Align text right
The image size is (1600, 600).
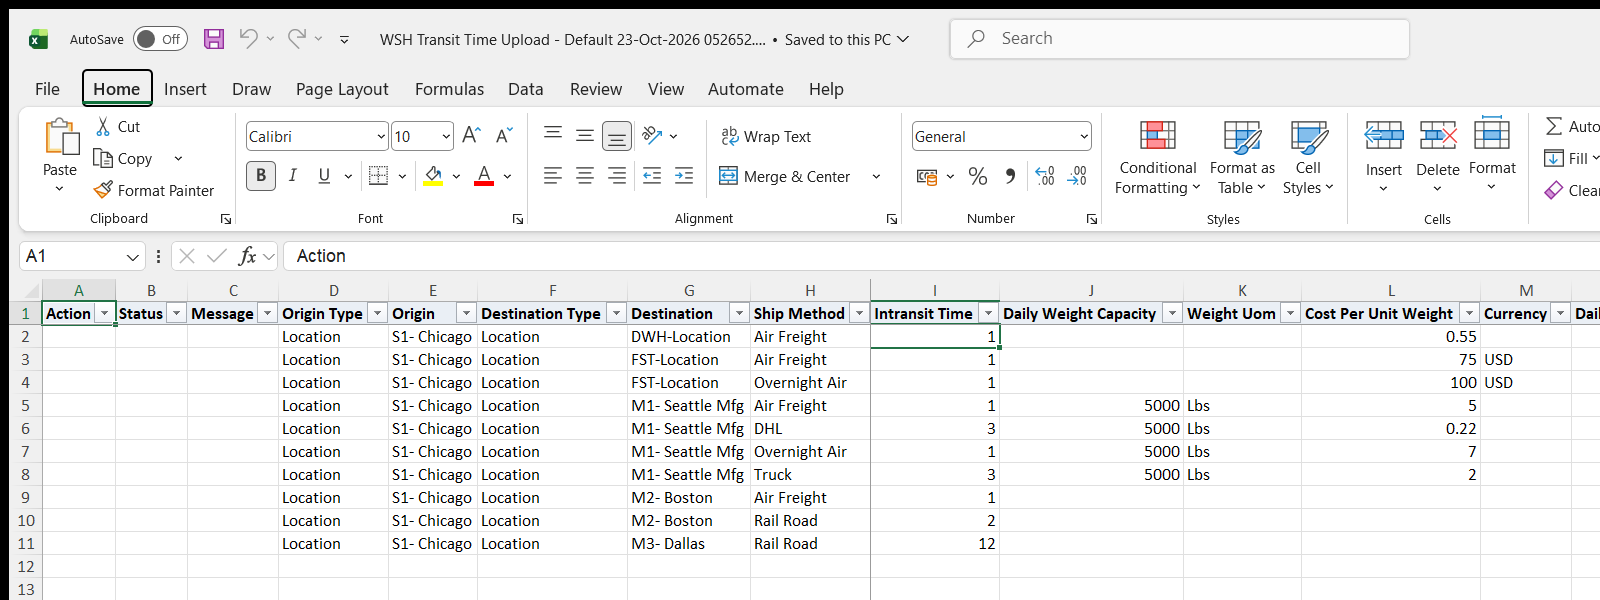click(x=617, y=176)
